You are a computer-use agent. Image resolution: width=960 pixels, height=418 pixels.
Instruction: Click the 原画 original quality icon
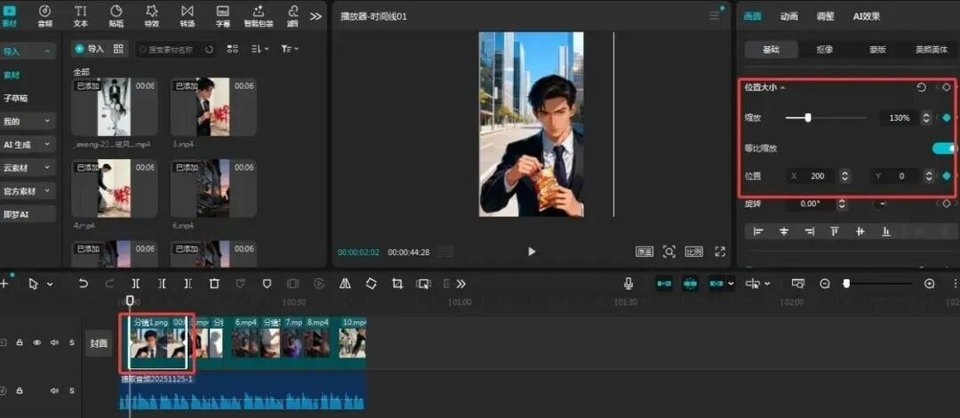(x=644, y=252)
